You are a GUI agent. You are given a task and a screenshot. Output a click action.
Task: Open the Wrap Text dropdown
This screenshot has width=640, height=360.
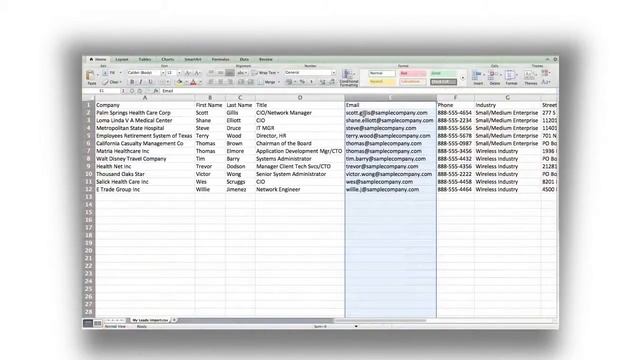click(x=266, y=73)
